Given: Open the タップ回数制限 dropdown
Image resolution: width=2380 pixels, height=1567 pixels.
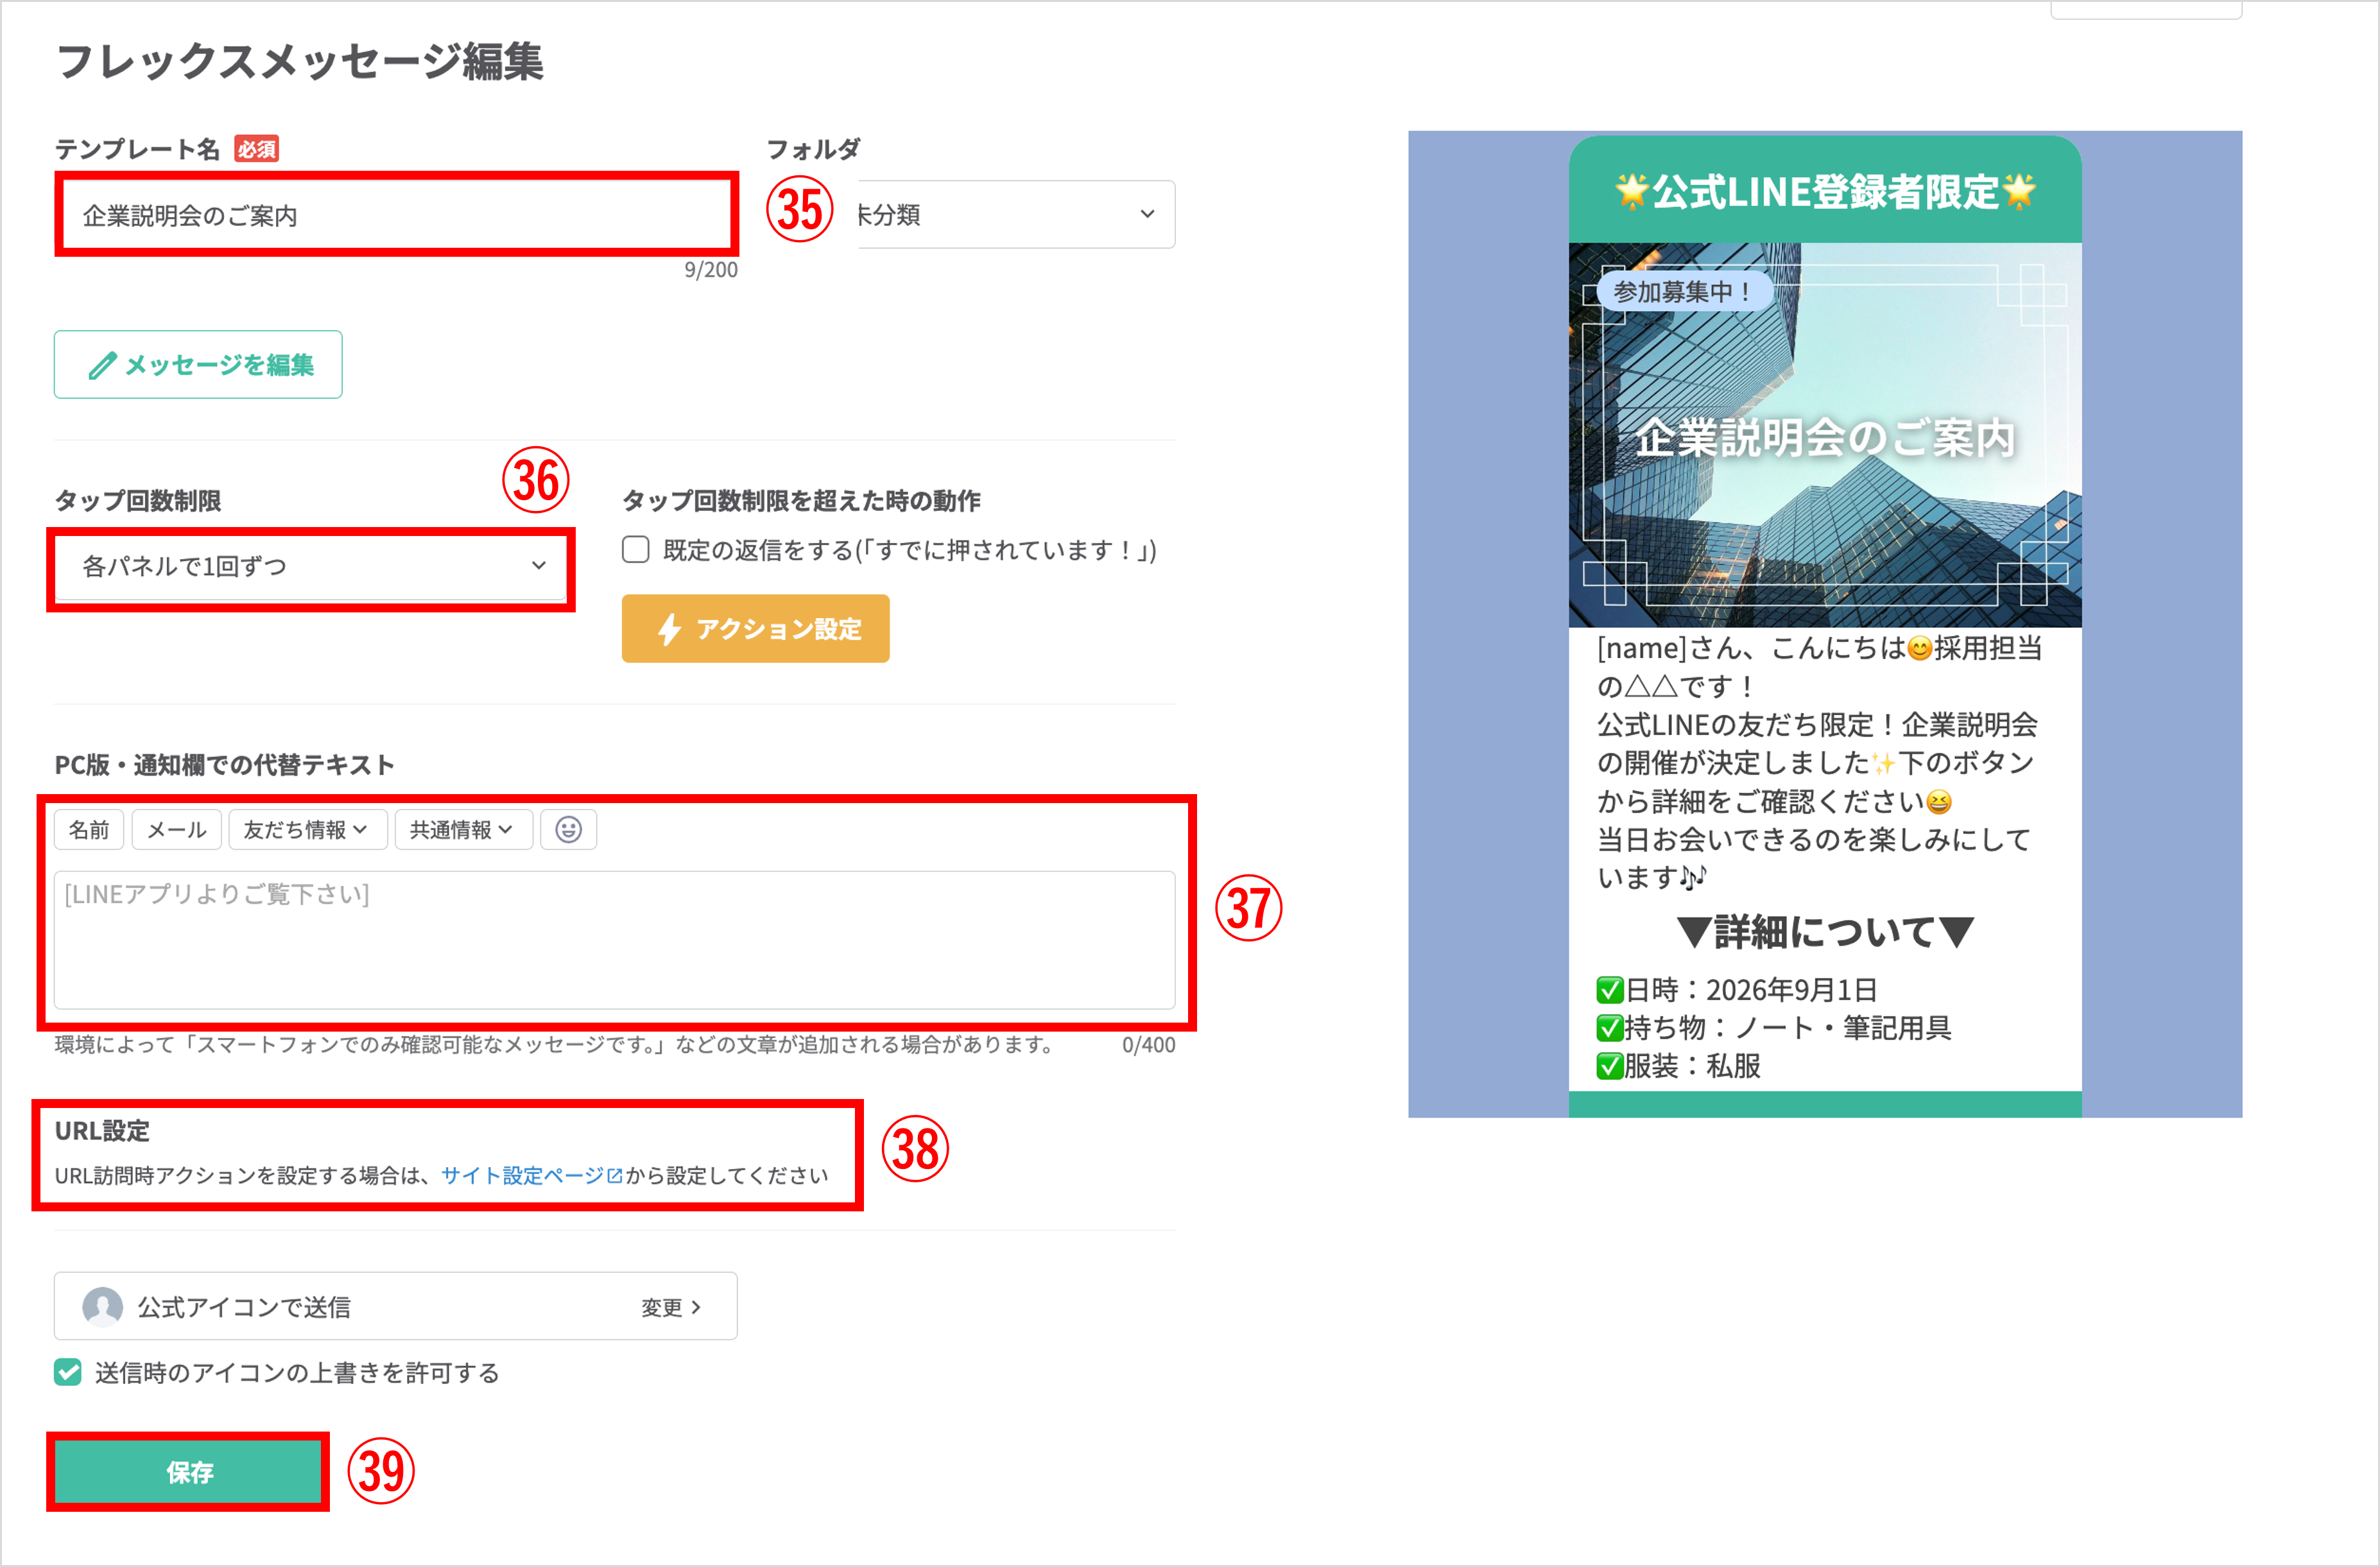Looking at the screenshot, I should 310,566.
